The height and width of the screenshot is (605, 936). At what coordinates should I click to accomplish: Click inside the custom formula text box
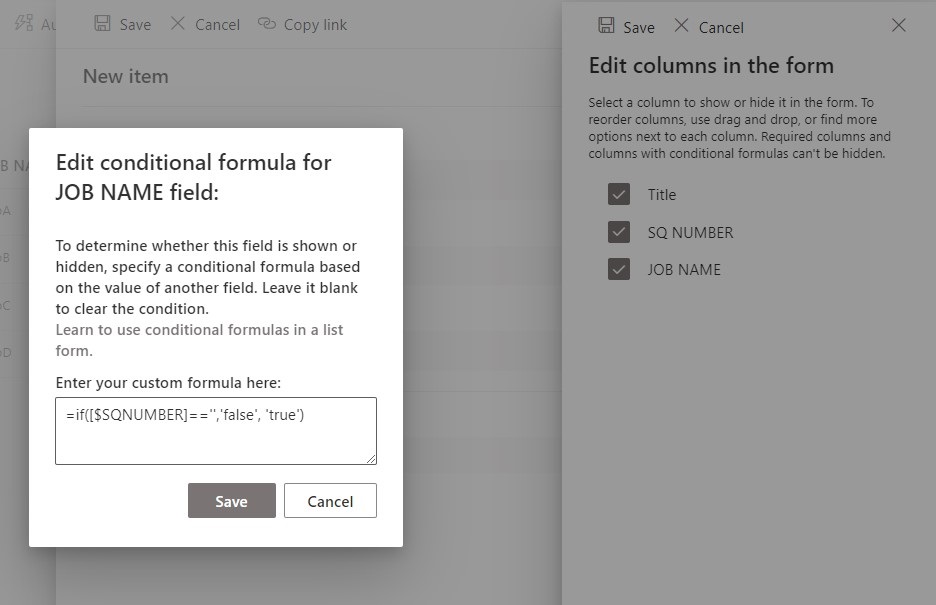point(215,428)
